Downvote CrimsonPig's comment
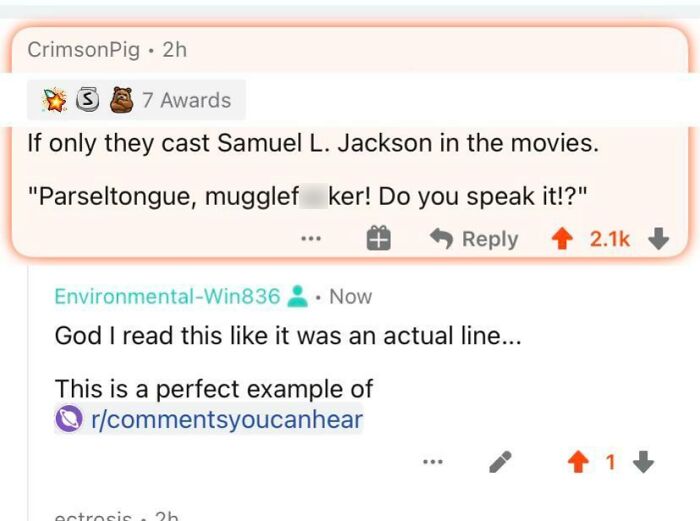This screenshot has height=521, width=700. coord(658,239)
